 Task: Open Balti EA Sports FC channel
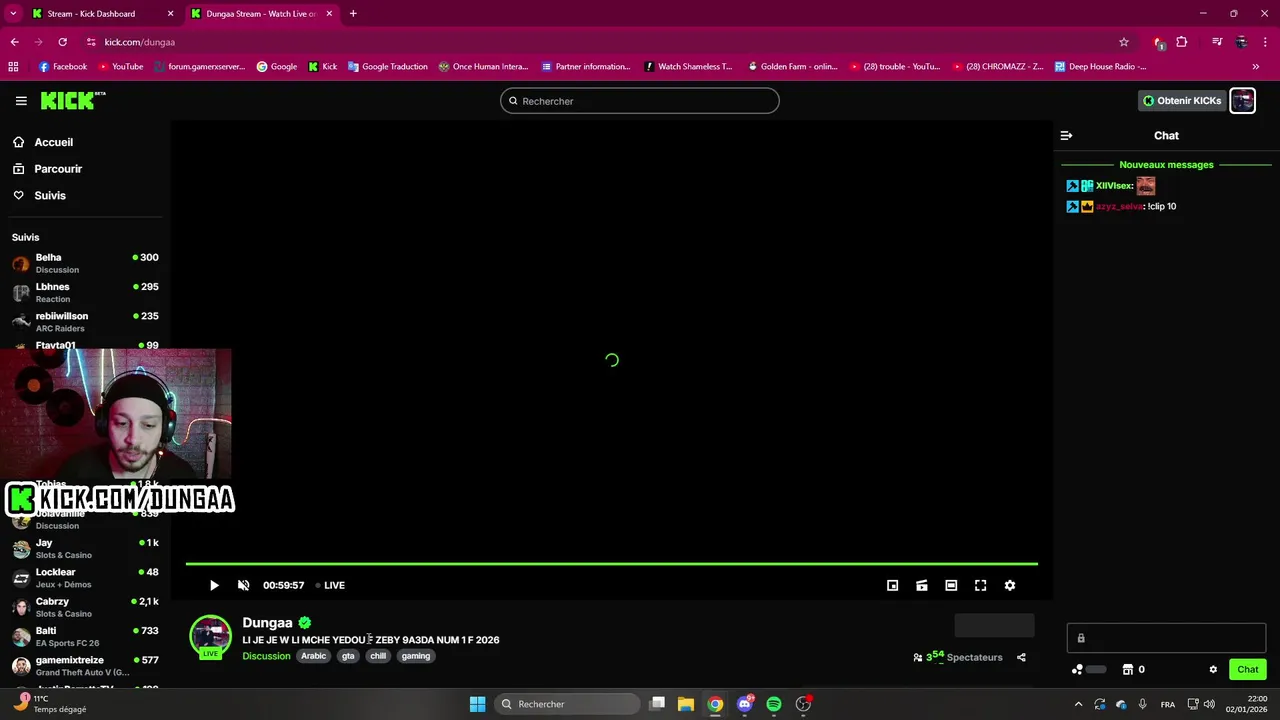85,637
